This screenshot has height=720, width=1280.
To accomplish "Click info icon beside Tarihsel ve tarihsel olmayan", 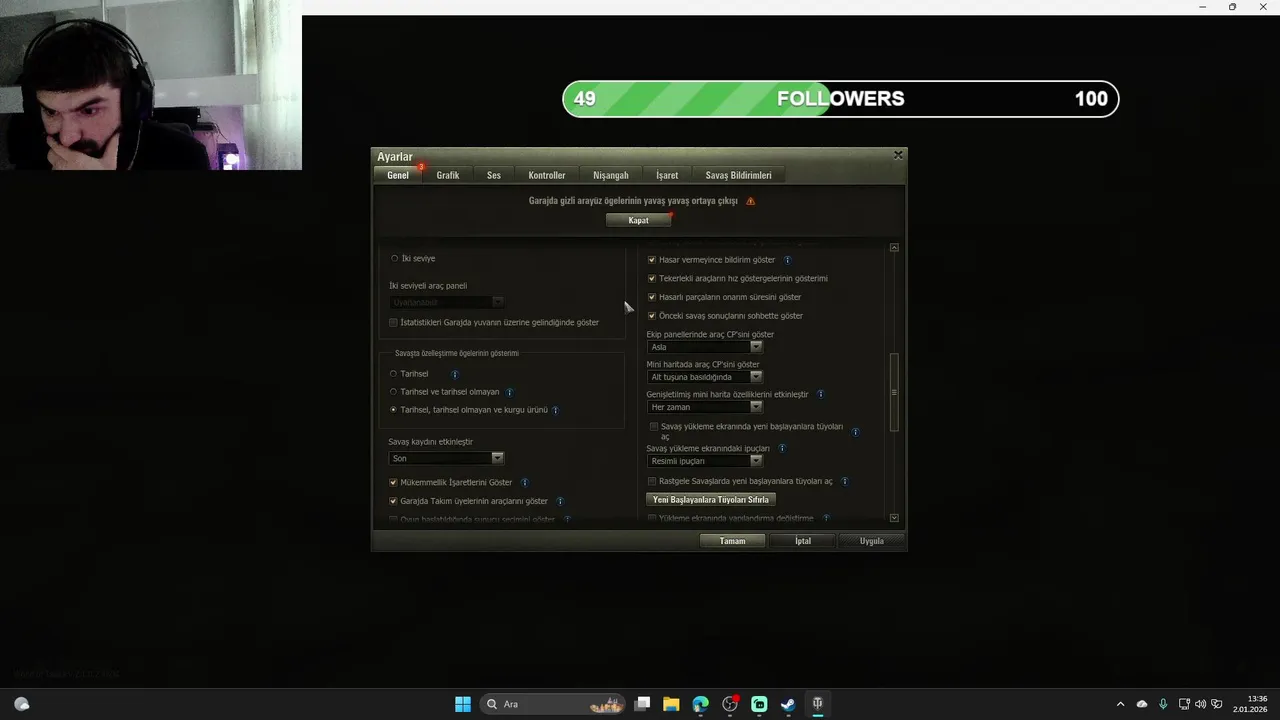I will [510, 392].
